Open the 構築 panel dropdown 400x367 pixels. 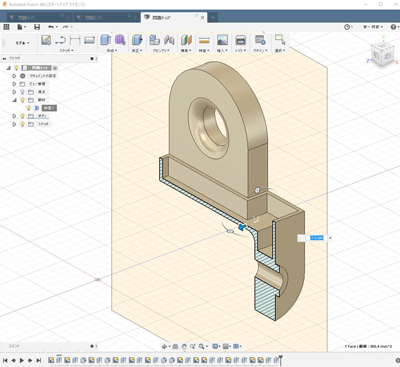pos(186,50)
